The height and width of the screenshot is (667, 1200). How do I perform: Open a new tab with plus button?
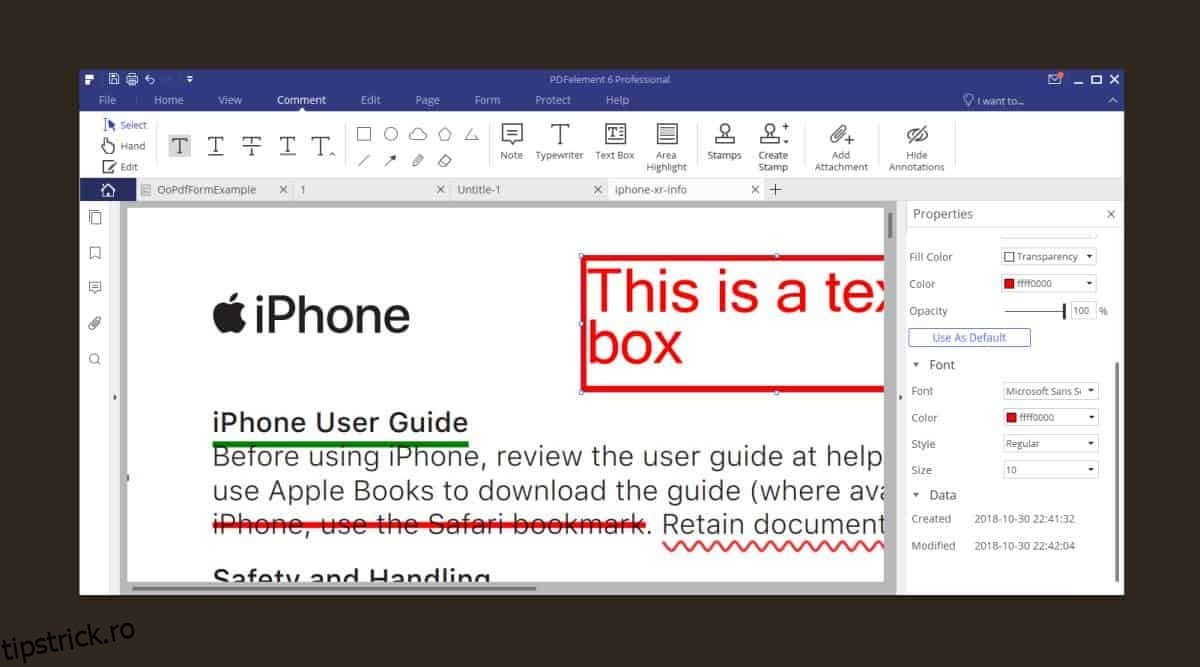[775, 190]
